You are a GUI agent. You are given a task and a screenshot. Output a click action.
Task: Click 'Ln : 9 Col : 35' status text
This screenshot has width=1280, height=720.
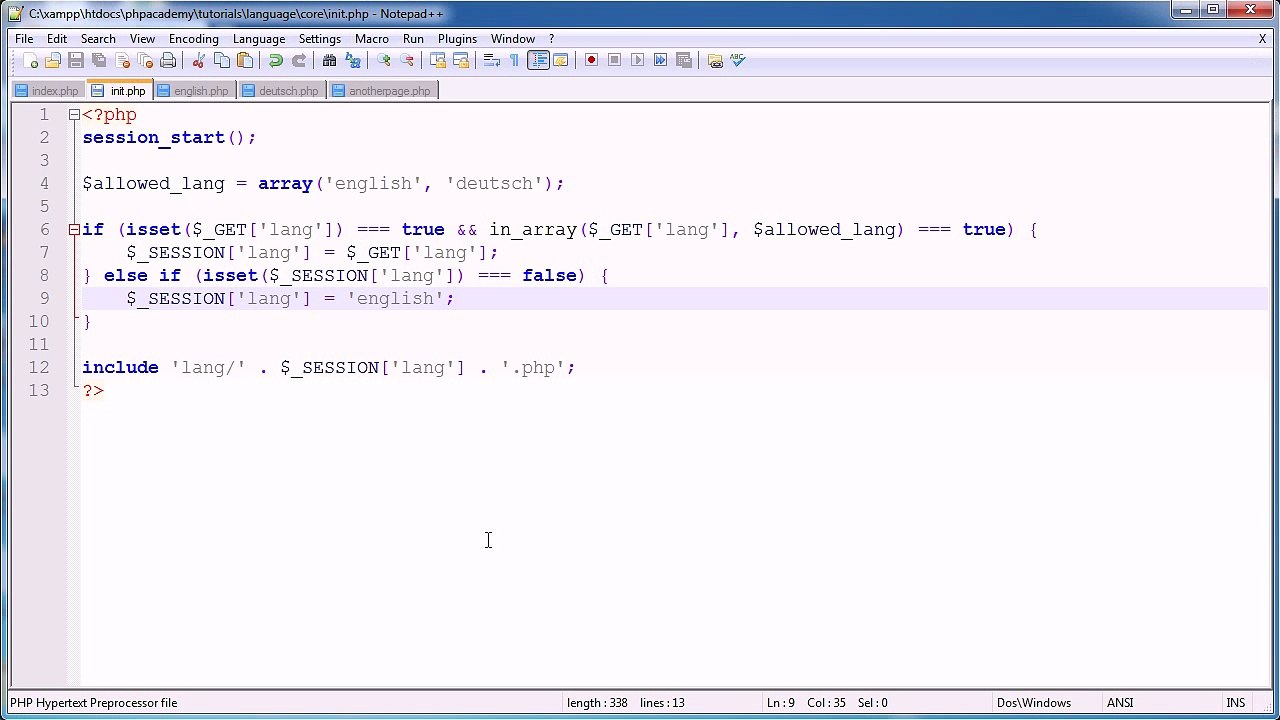tap(806, 703)
